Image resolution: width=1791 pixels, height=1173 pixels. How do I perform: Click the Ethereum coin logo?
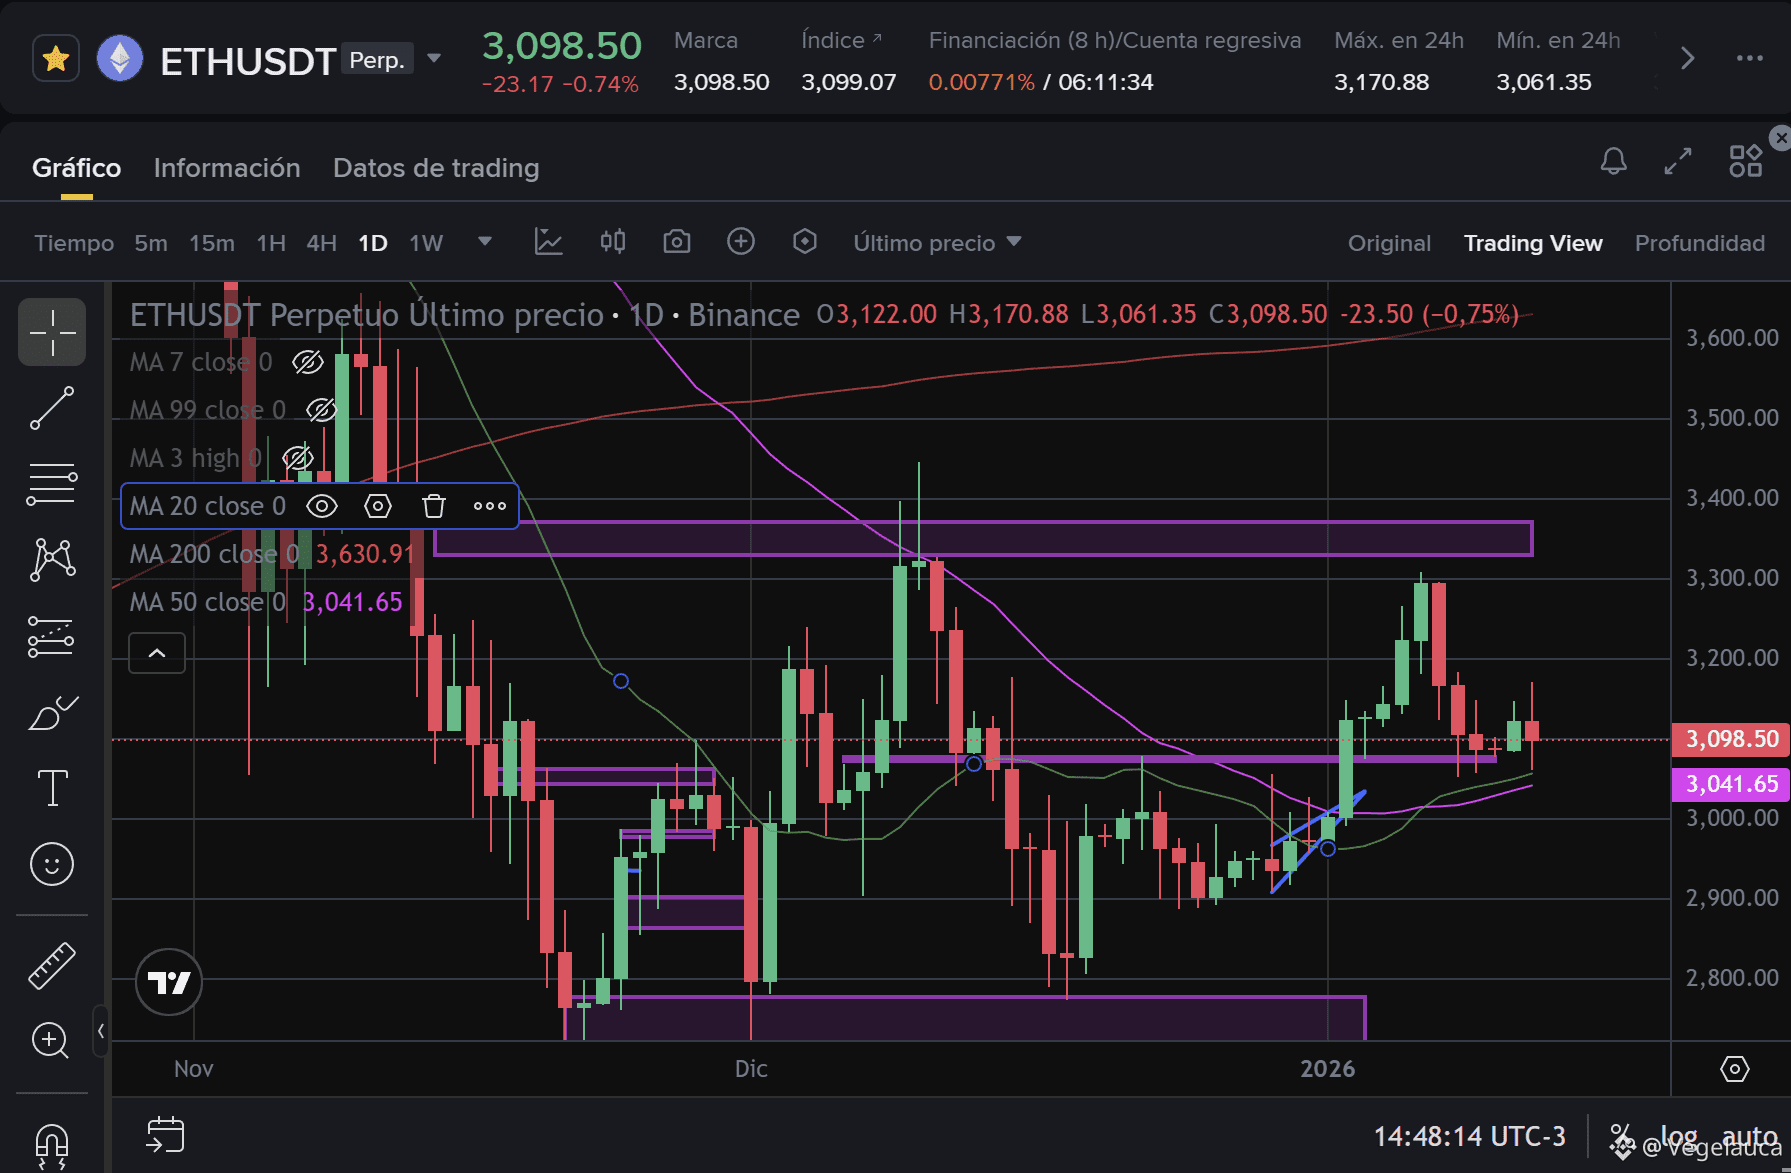(120, 59)
